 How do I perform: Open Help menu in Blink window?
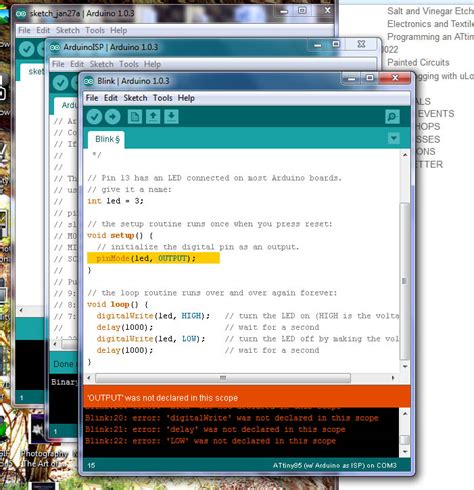pos(186,98)
